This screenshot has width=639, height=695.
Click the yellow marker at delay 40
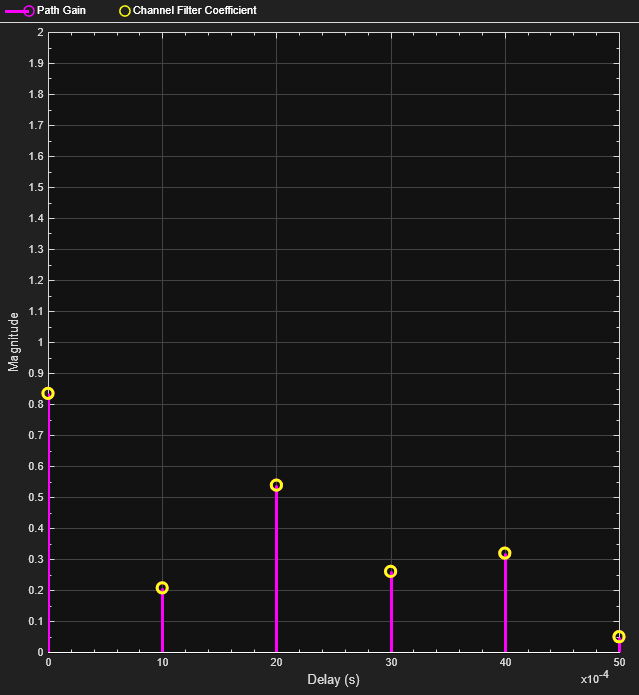coord(505,553)
